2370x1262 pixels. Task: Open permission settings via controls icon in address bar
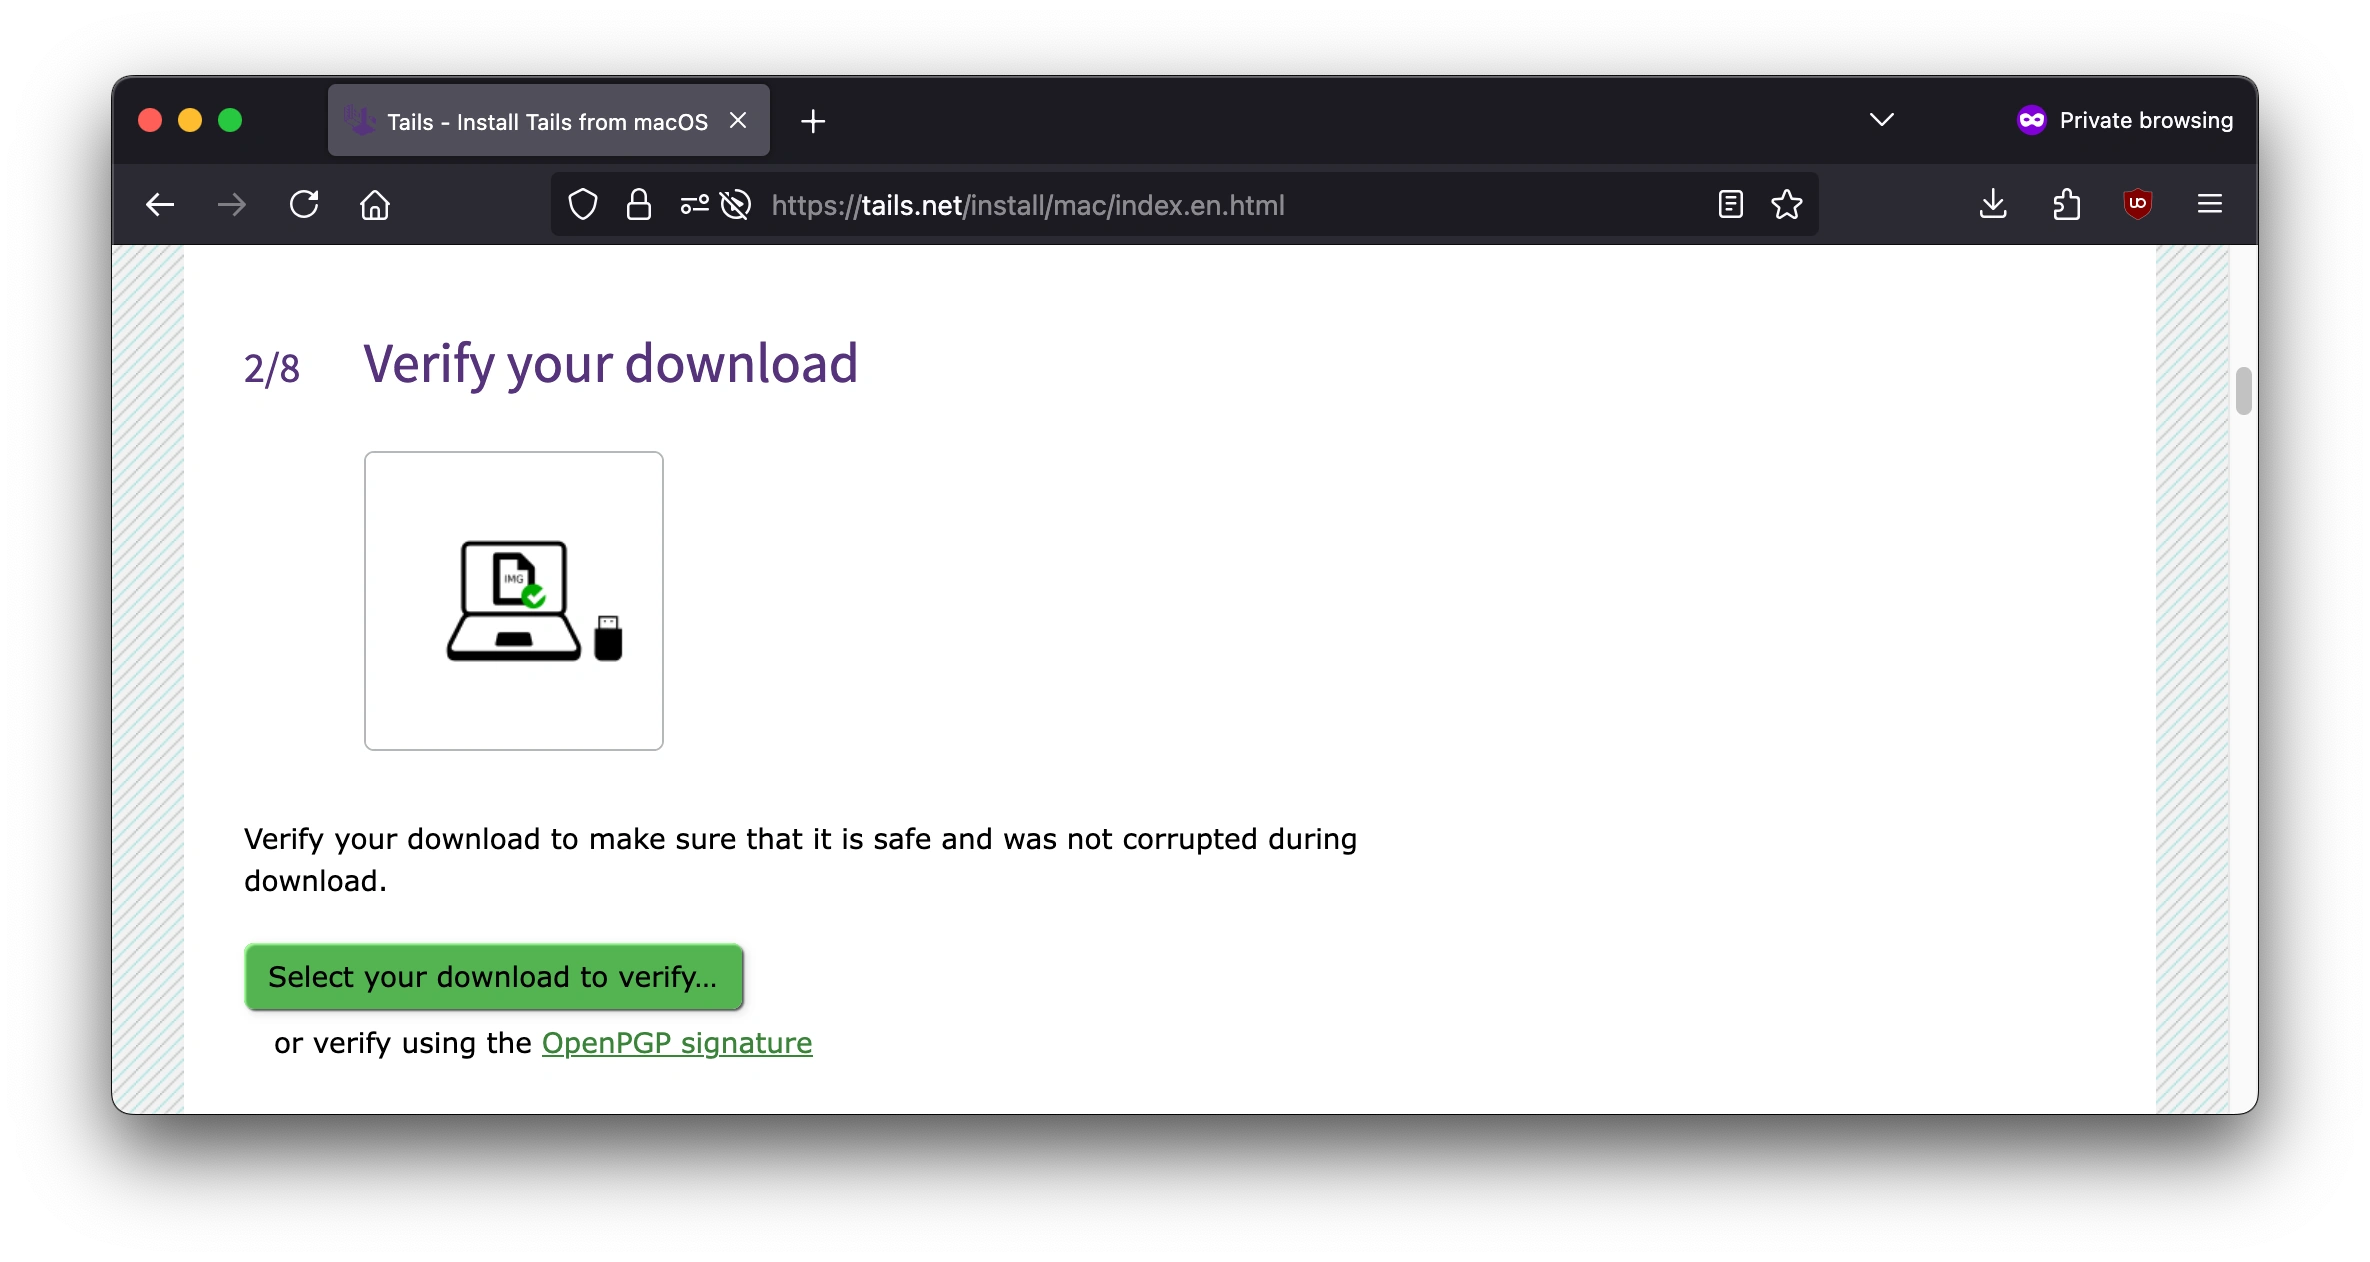[692, 204]
